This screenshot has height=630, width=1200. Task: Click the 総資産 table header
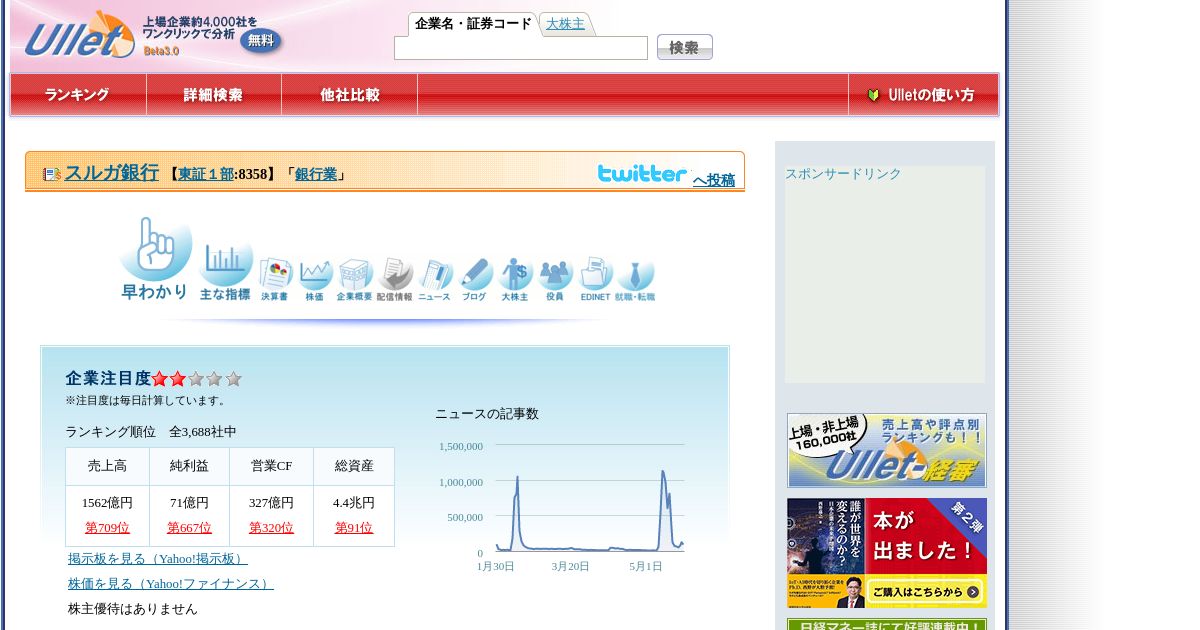(x=354, y=466)
